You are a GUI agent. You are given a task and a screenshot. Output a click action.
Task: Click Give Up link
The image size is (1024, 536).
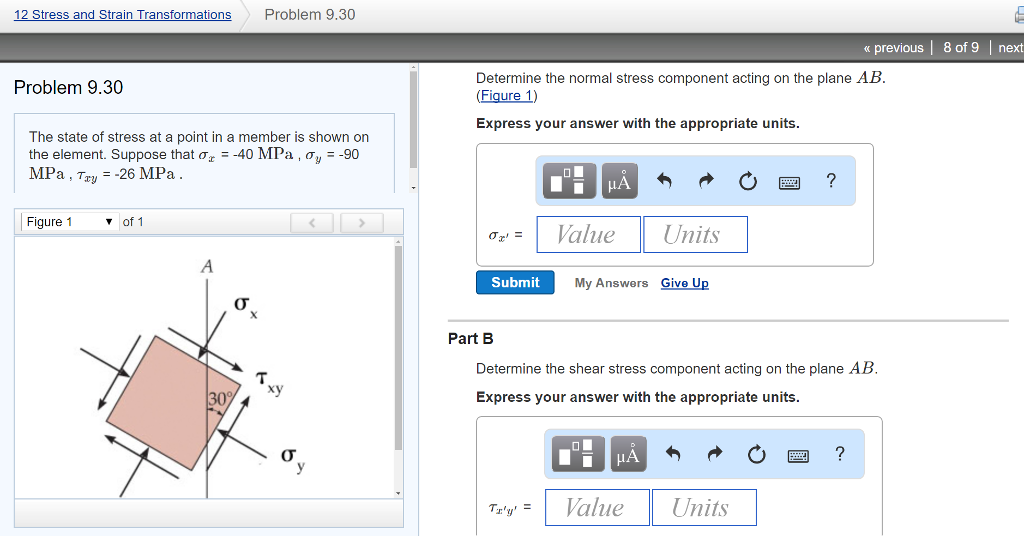pos(684,283)
